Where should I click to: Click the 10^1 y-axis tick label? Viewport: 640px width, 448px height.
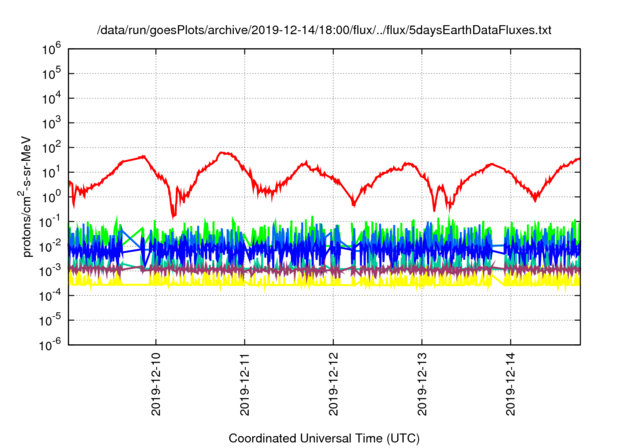point(51,173)
